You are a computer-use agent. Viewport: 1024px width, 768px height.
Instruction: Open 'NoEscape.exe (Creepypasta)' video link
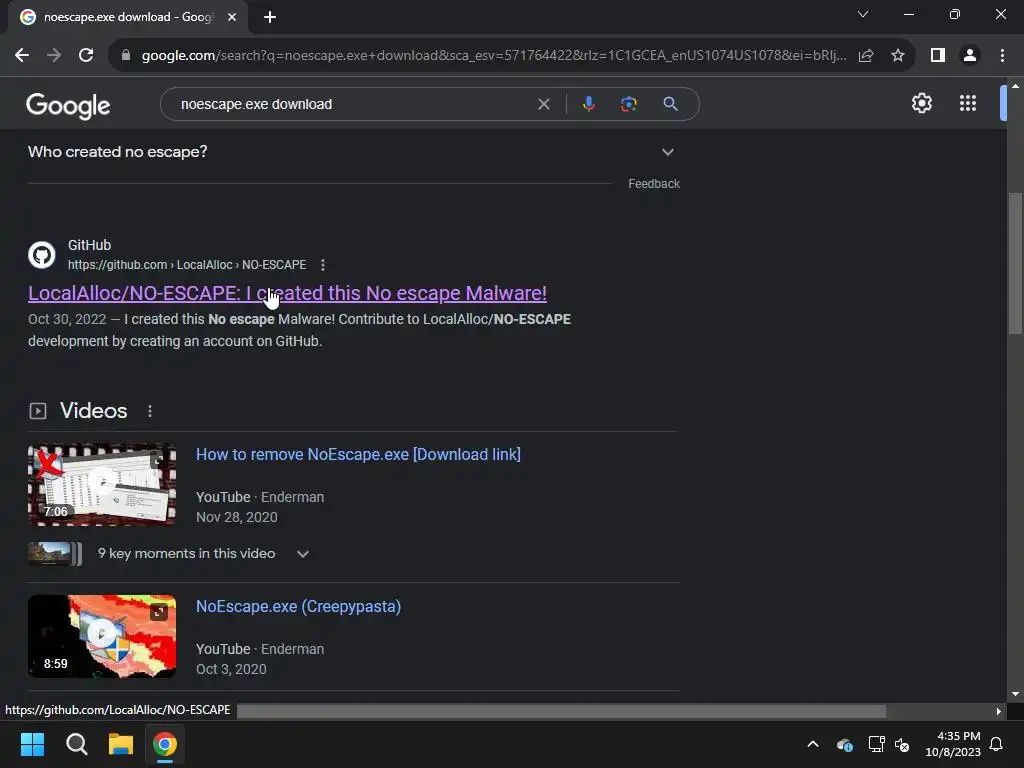(298, 607)
